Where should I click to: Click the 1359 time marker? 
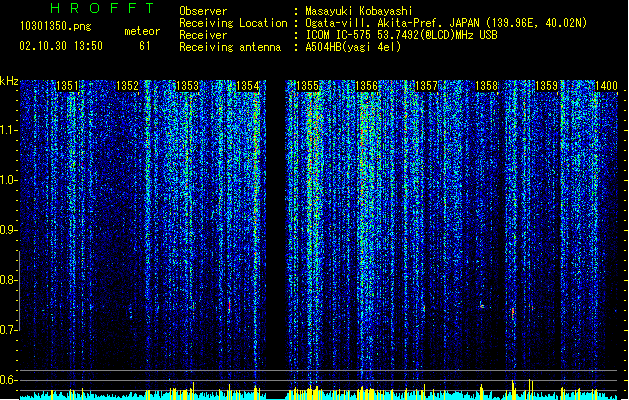[x=546, y=86]
